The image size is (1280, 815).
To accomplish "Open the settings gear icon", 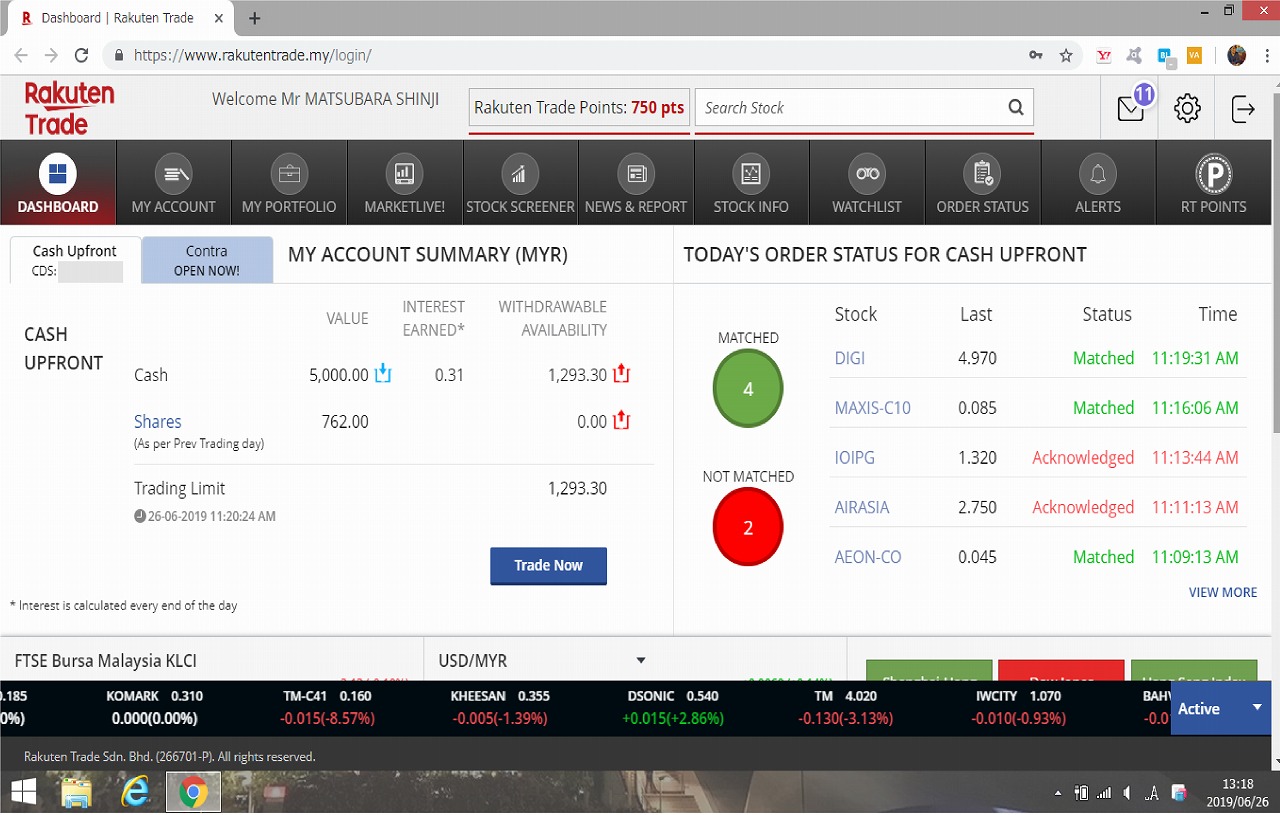I will pos(1187,109).
